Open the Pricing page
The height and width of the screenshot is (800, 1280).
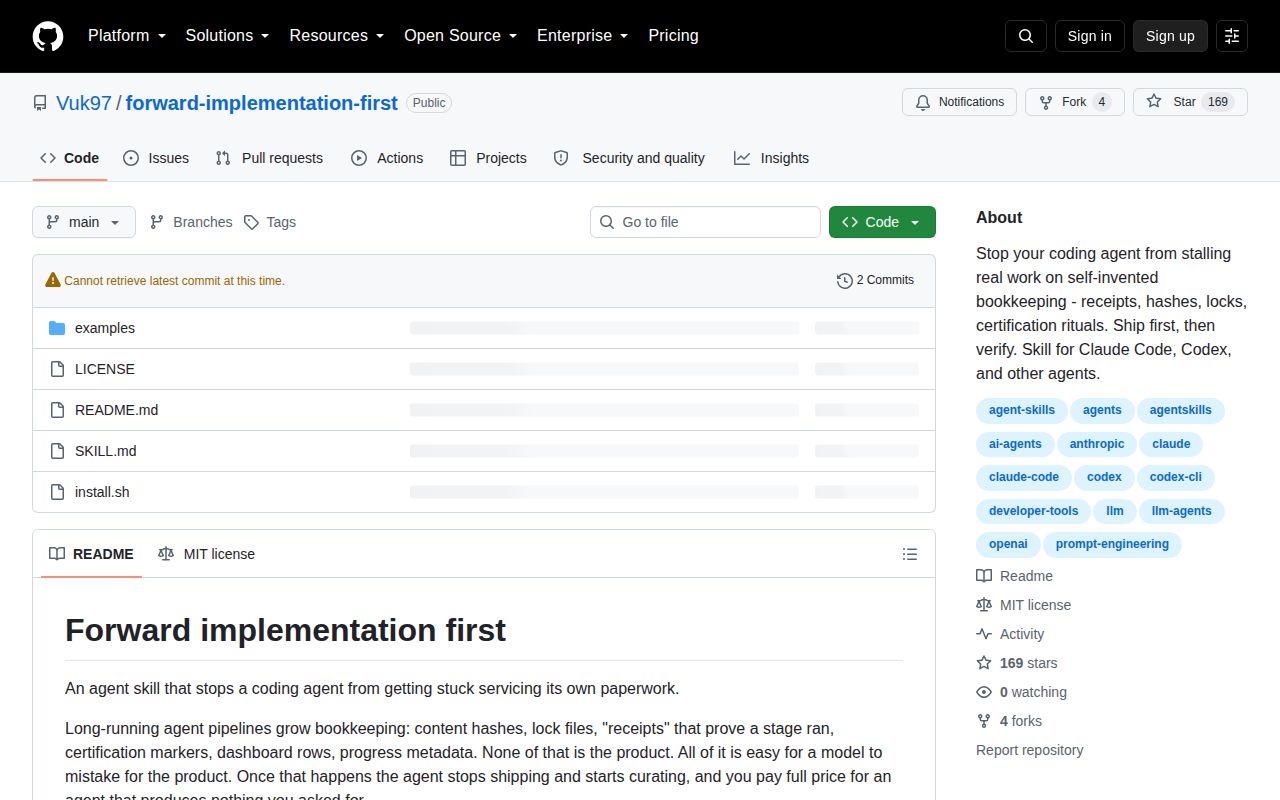click(x=673, y=36)
